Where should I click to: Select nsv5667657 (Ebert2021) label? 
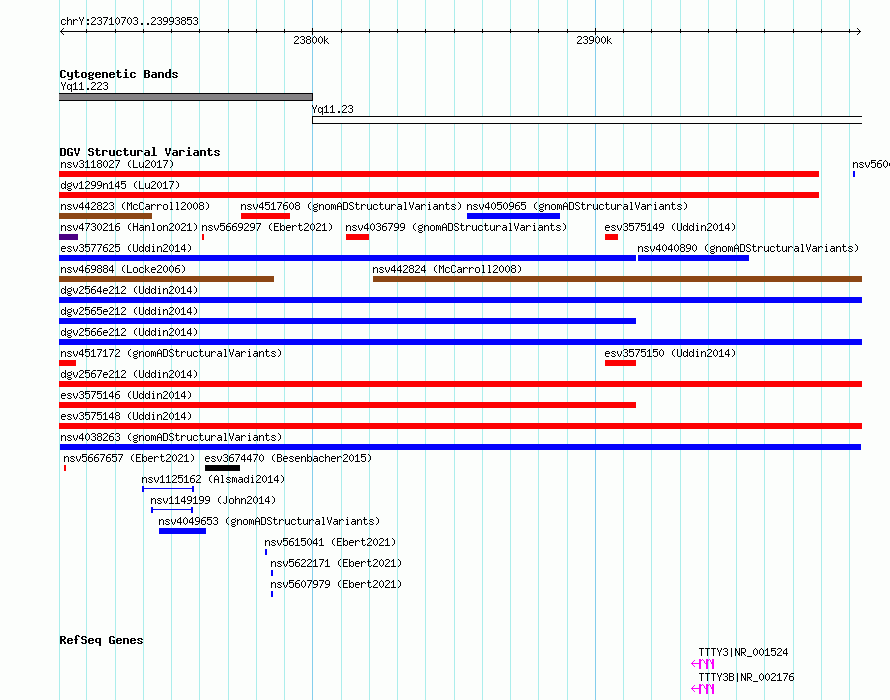click(129, 458)
